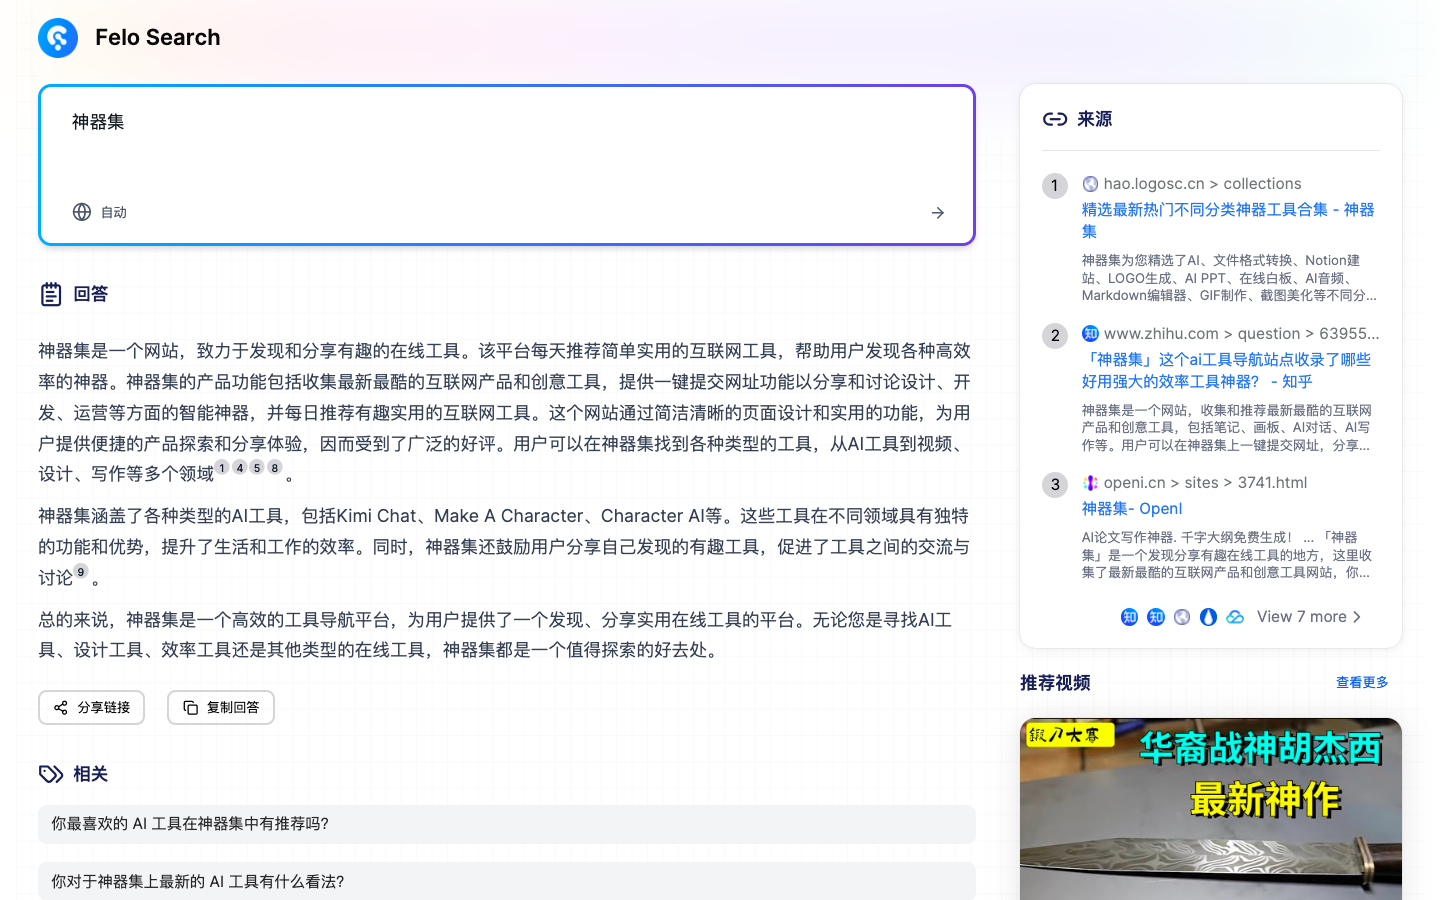Submit the search with the arrow button

click(938, 212)
